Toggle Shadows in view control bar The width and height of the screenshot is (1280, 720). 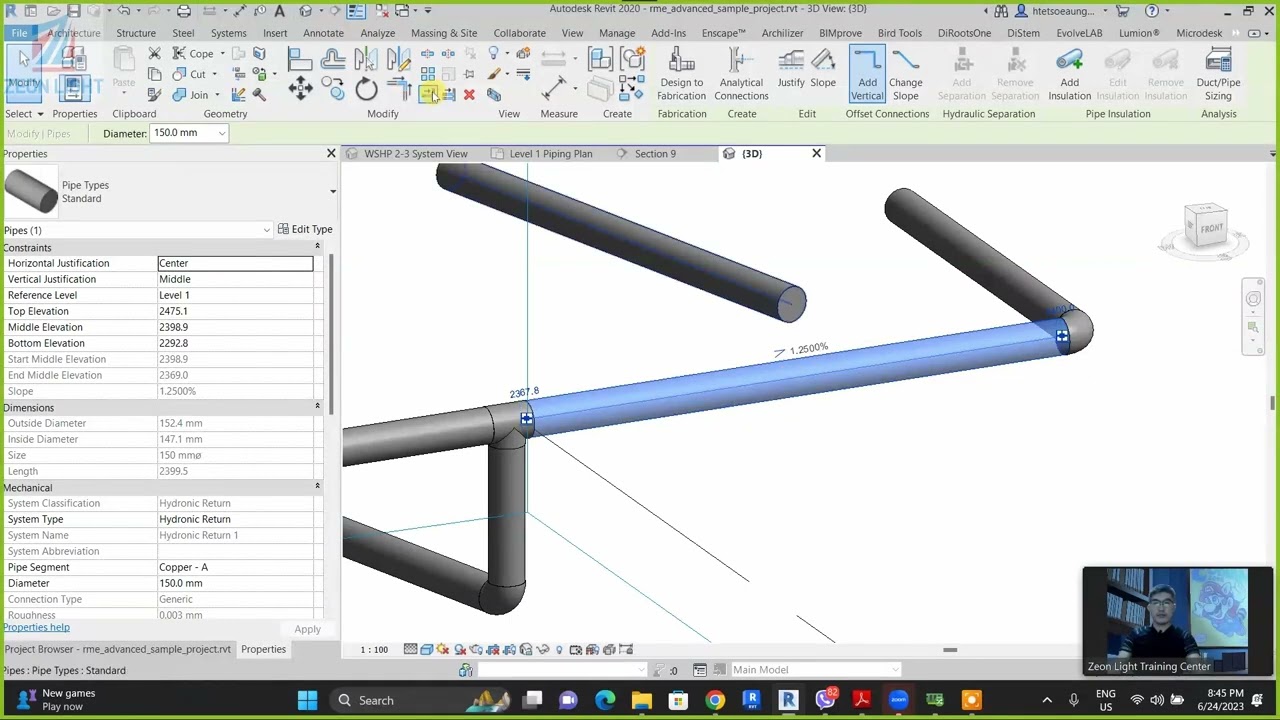click(460, 650)
